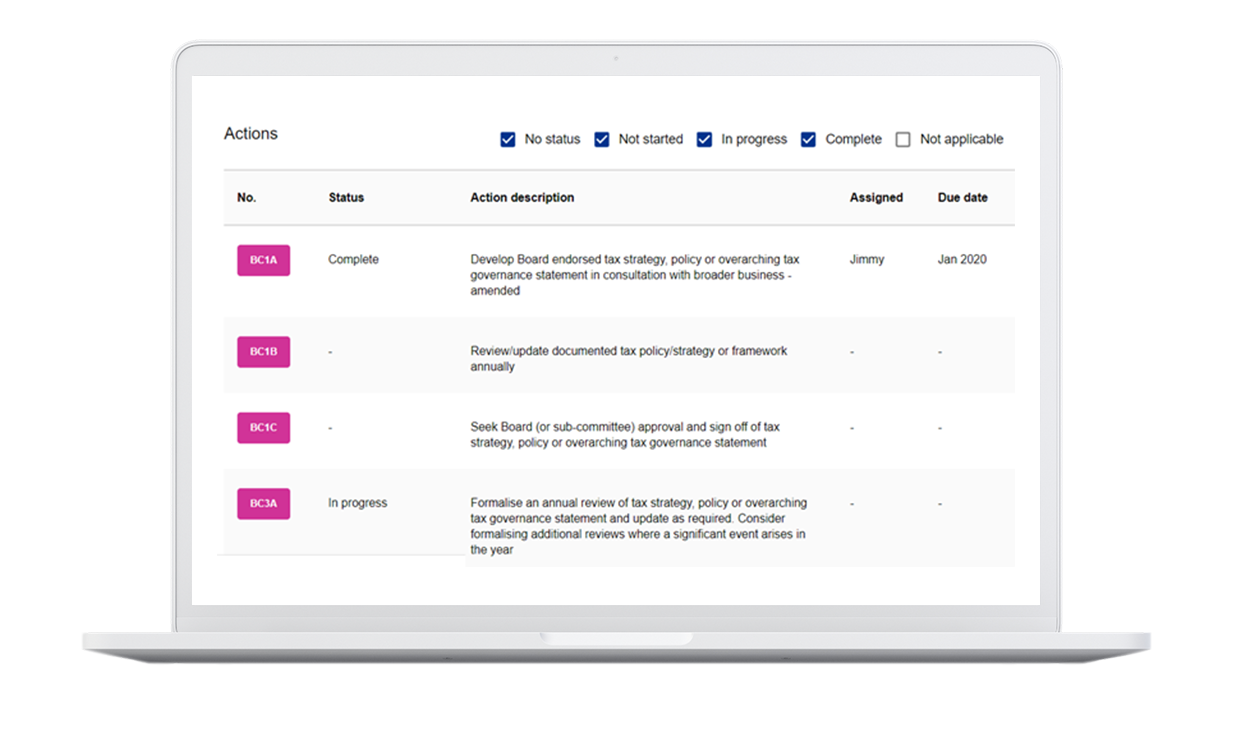
Task: Open the BC1B action badge
Action: 263,352
